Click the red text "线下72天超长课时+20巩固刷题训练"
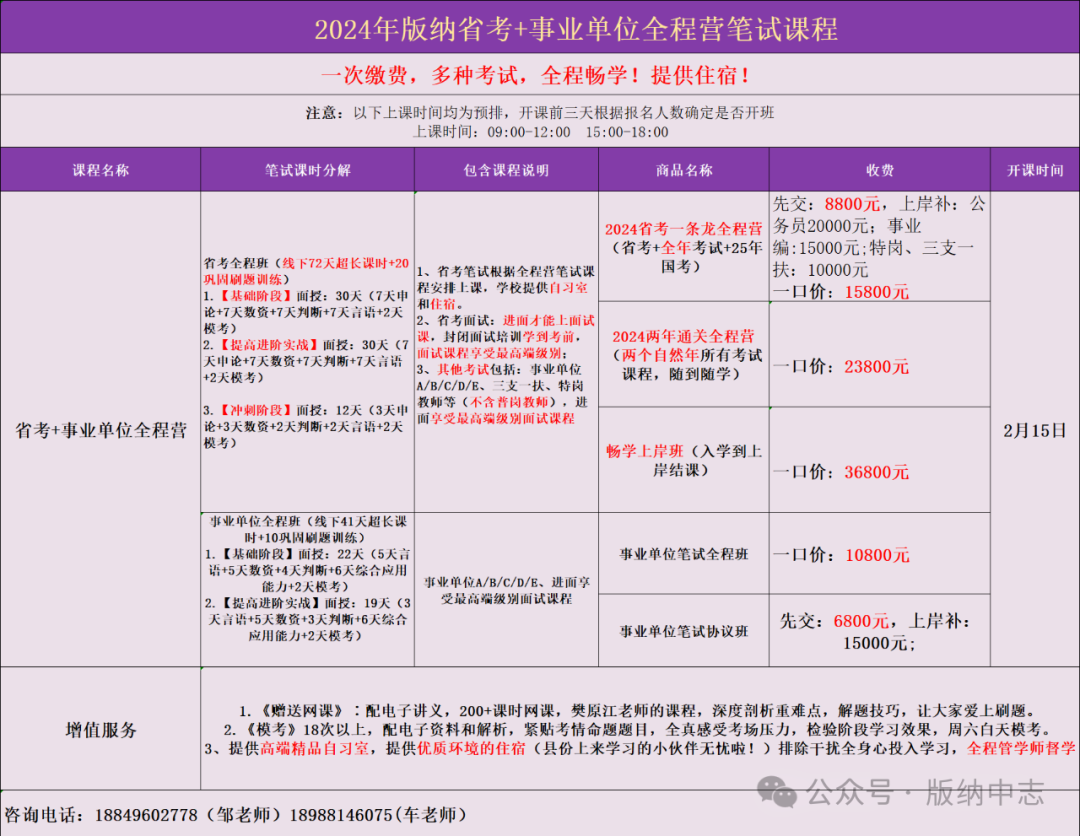The height and width of the screenshot is (836, 1080). [x=307, y=271]
